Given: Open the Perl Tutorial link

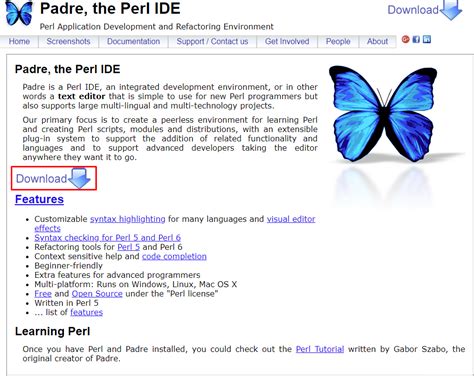Looking at the screenshot, I should (320, 349).
